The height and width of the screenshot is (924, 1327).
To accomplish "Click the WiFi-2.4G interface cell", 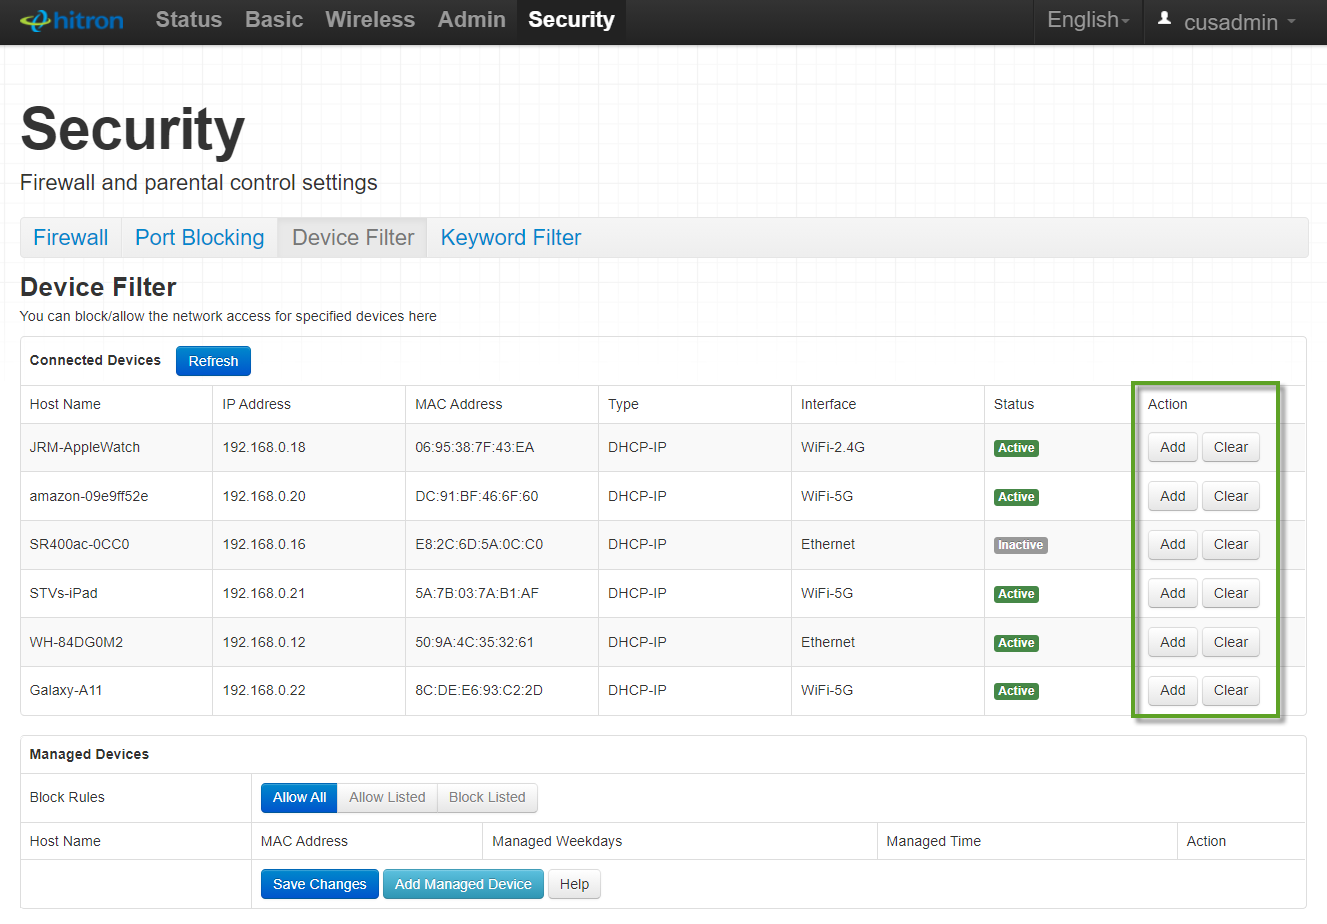I will click(833, 447).
